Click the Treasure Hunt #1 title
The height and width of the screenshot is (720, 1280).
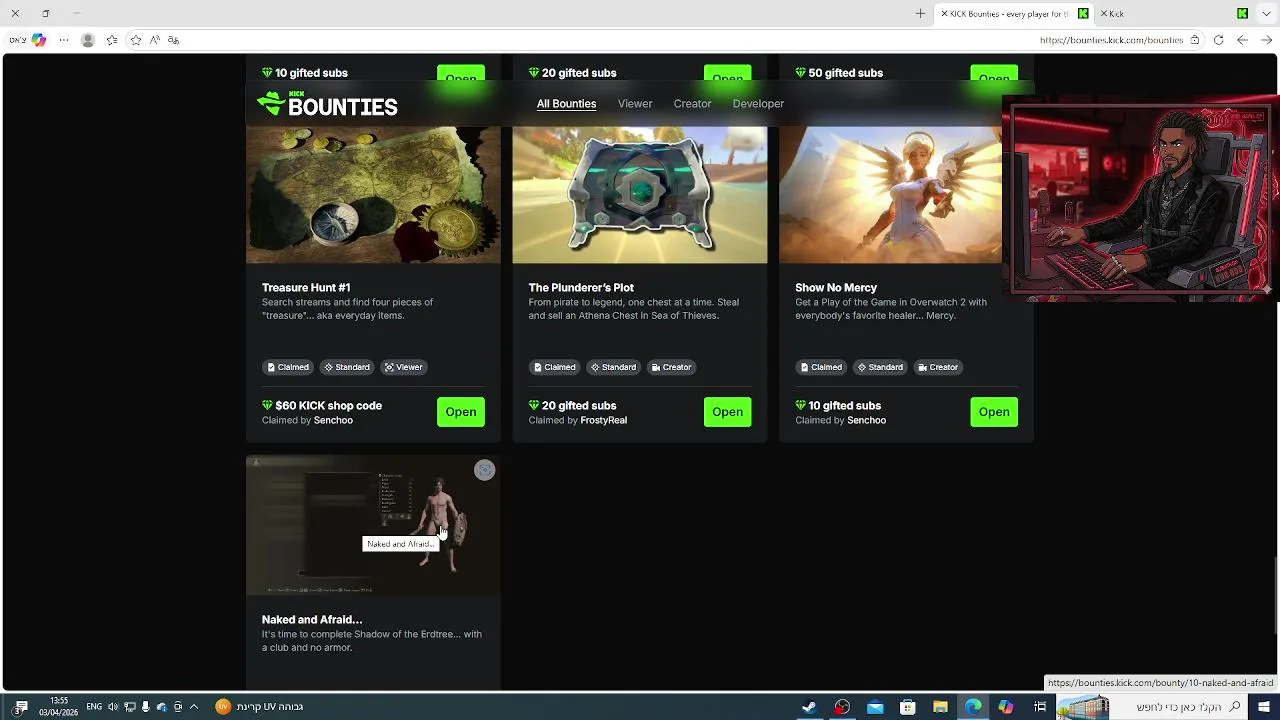[306, 288]
